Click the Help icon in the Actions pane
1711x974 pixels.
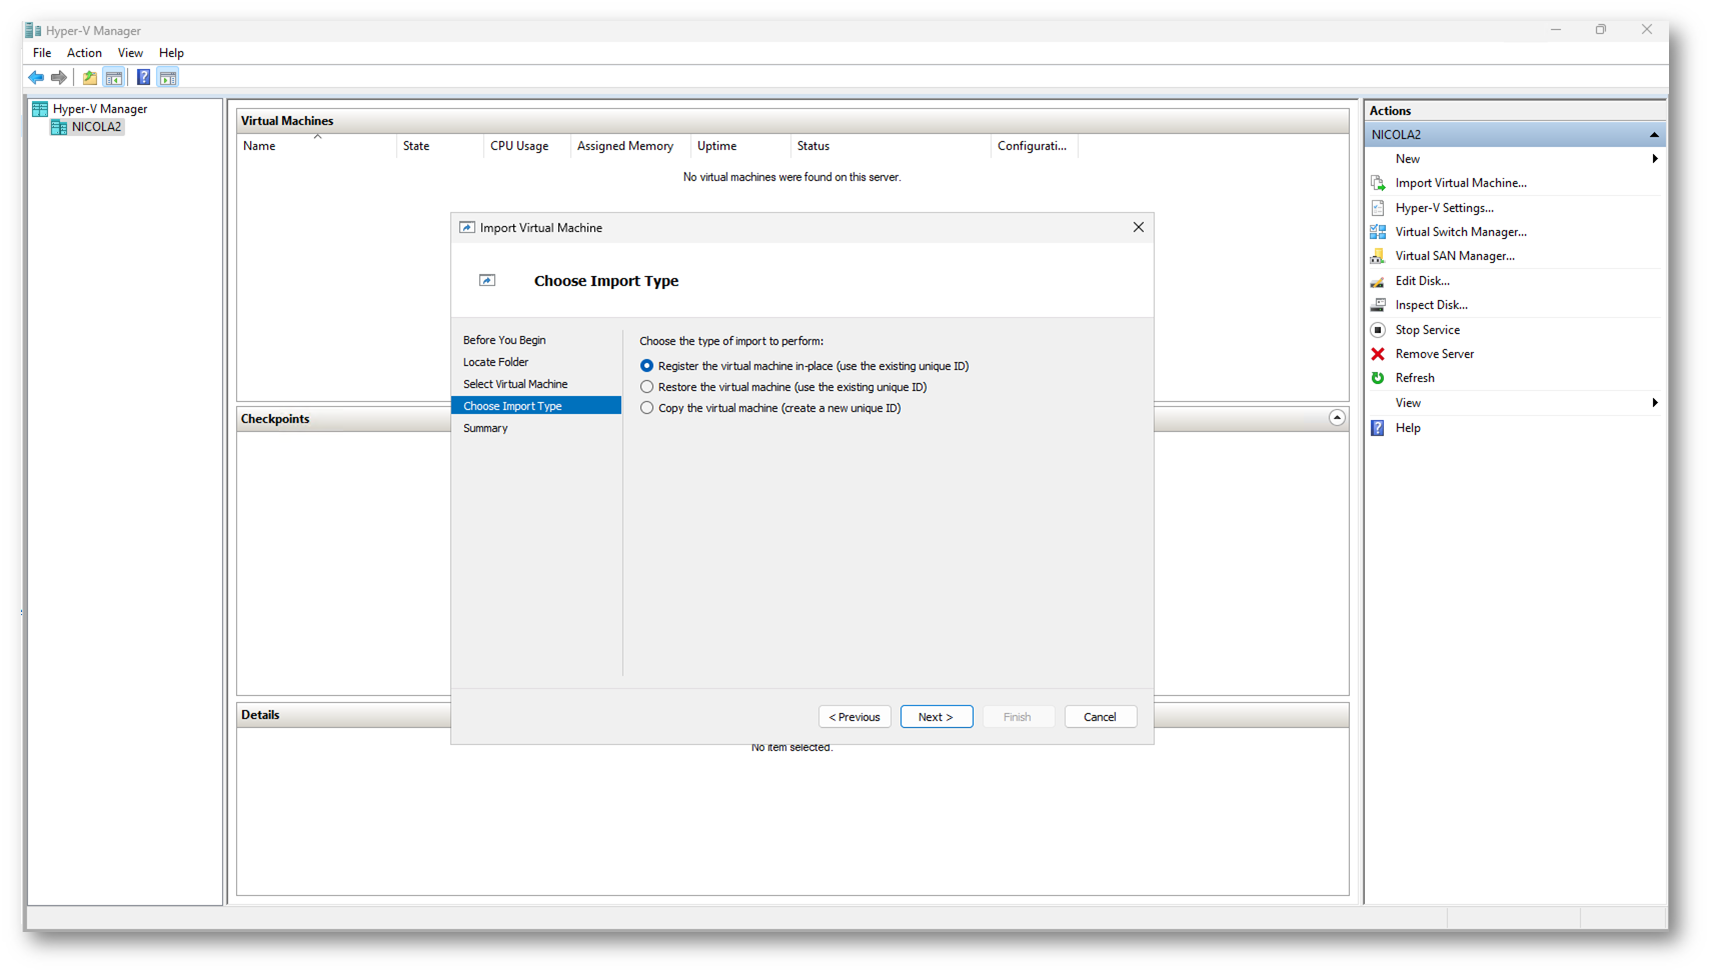pos(1378,428)
